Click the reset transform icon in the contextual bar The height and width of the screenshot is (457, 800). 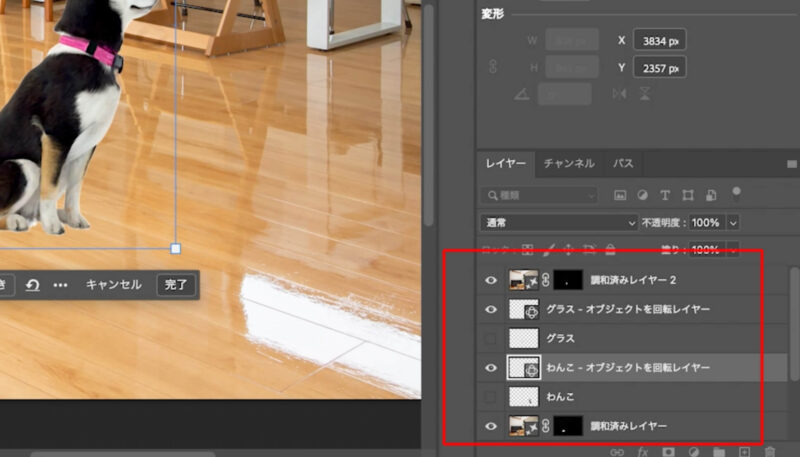[32, 285]
